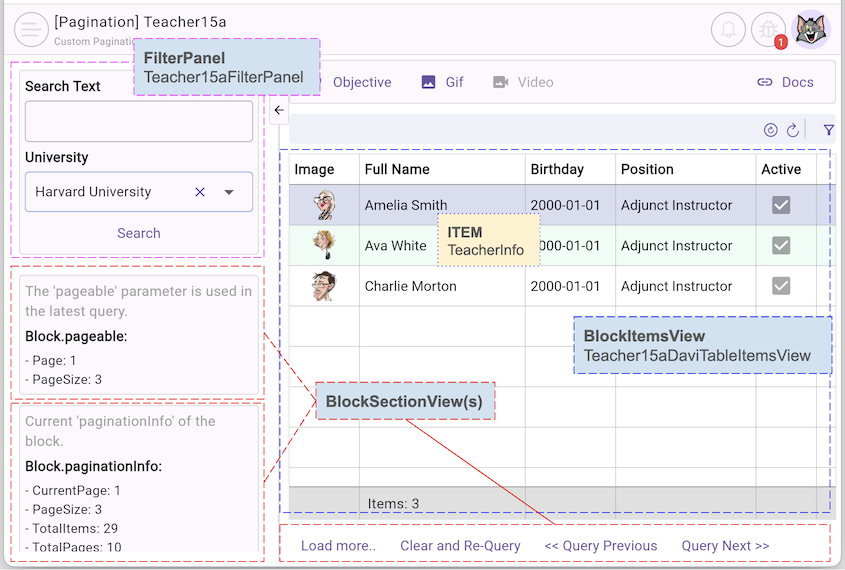Open the hamburger menu
Viewport: 845px width, 570px height.
32,29
